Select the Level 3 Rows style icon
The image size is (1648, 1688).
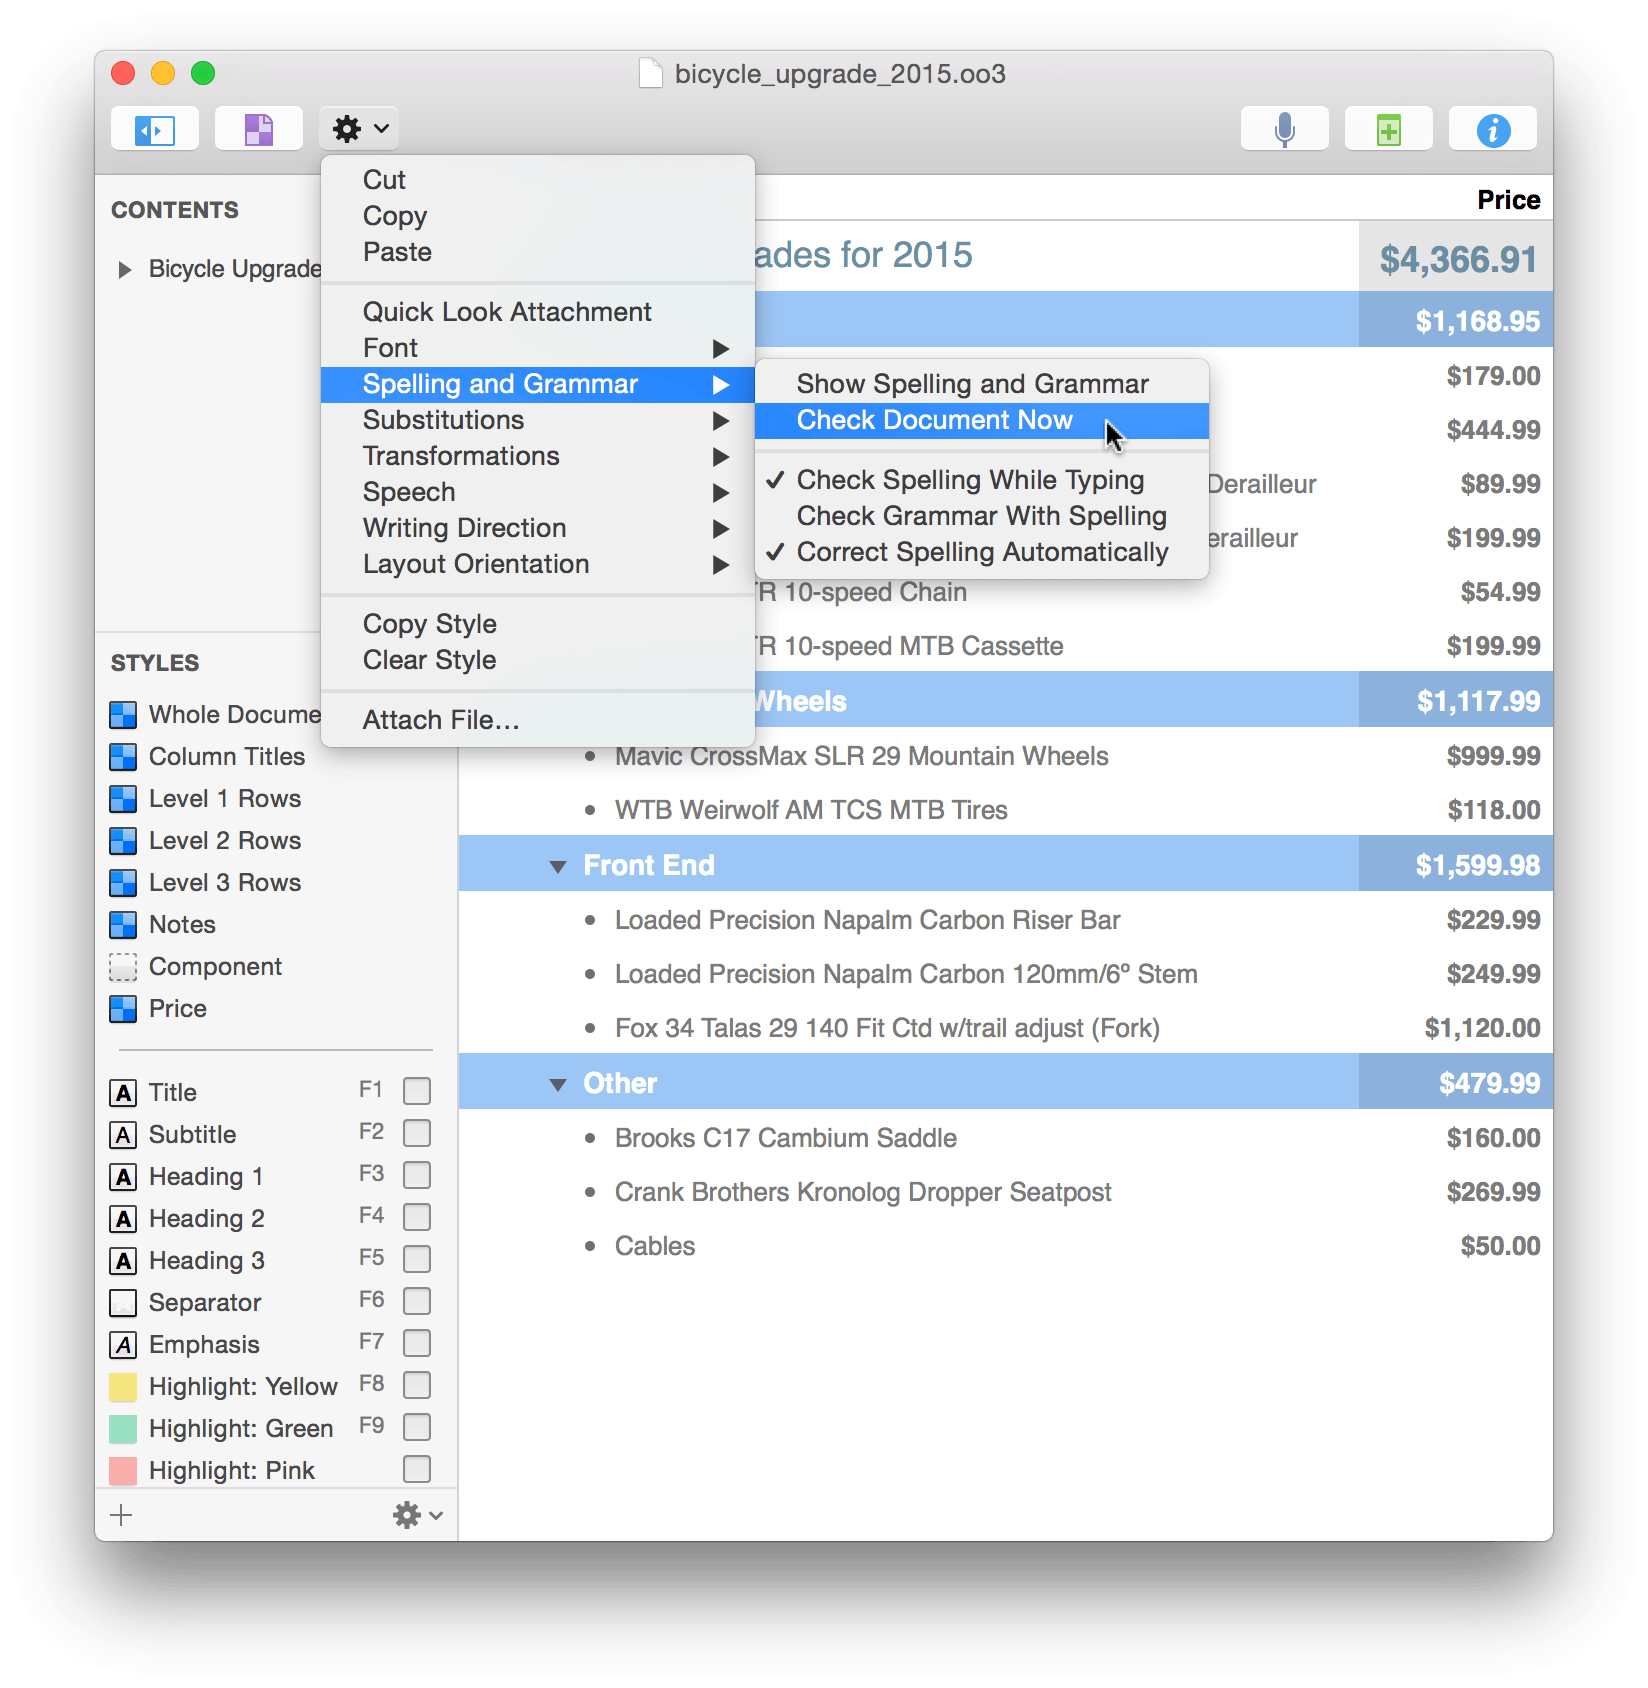tap(123, 883)
